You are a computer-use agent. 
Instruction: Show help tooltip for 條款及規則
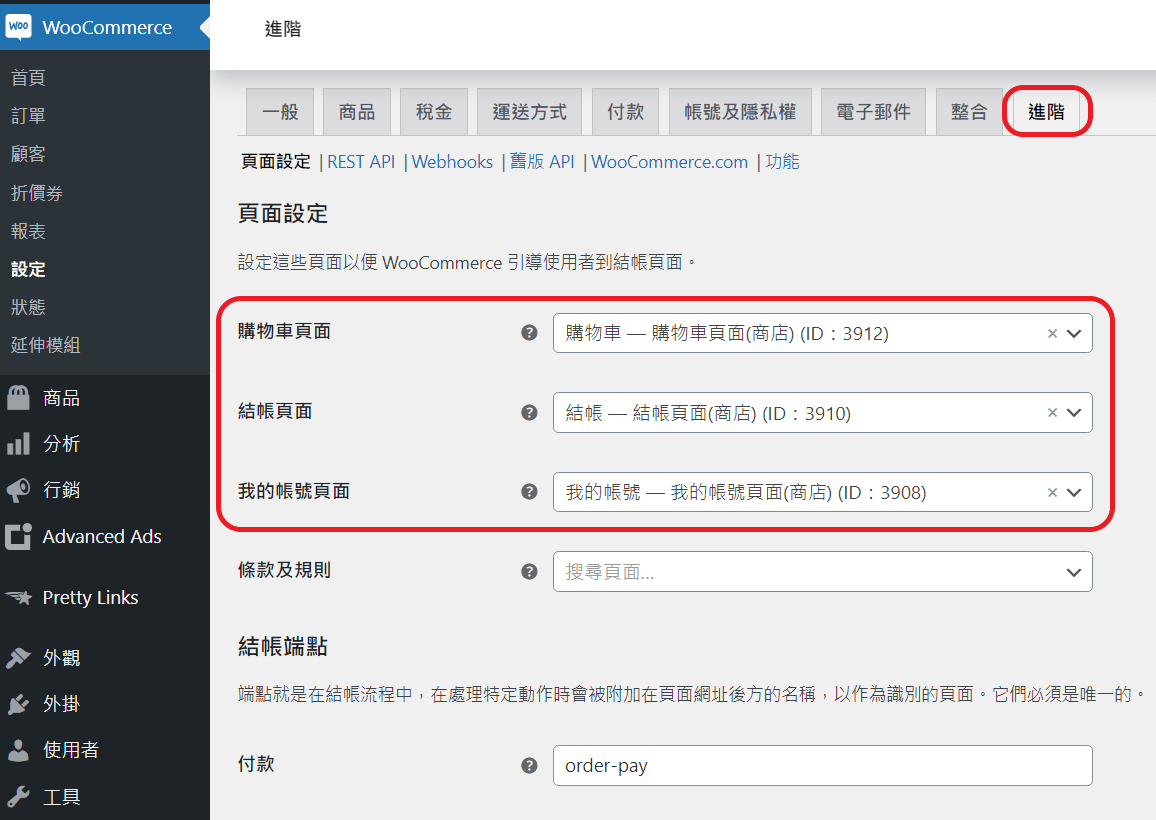pos(529,571)
